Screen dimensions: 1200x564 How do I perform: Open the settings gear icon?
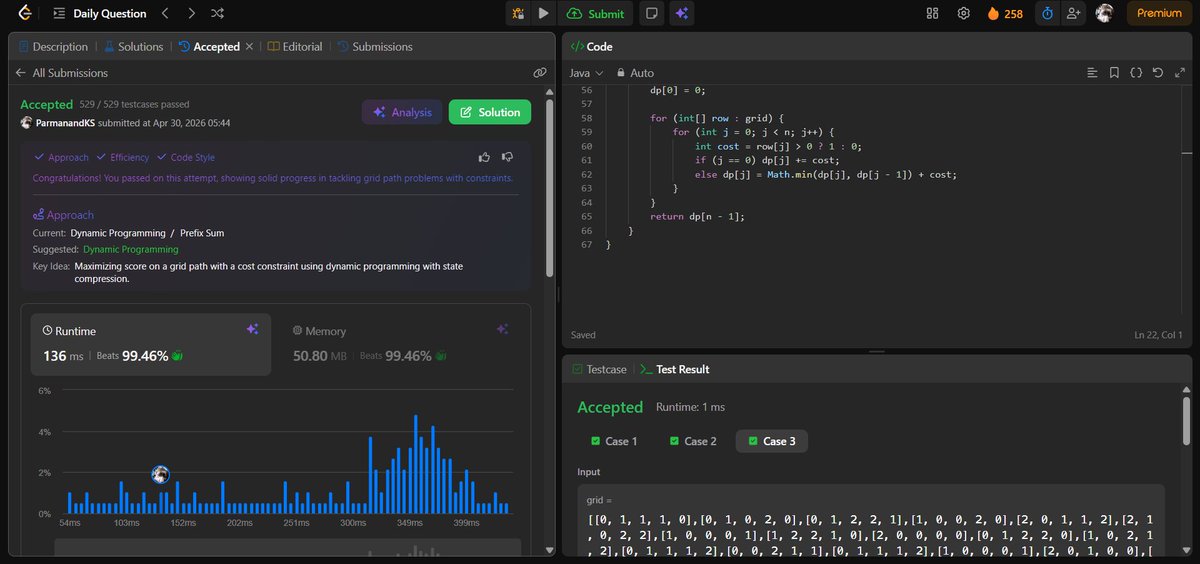point(964,14)
